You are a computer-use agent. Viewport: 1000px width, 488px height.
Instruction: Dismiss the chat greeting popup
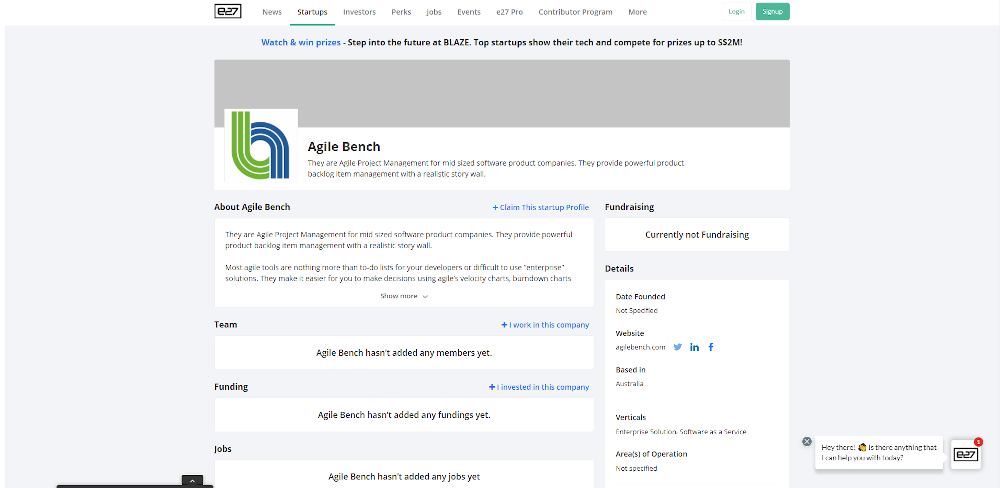[807, 441]
